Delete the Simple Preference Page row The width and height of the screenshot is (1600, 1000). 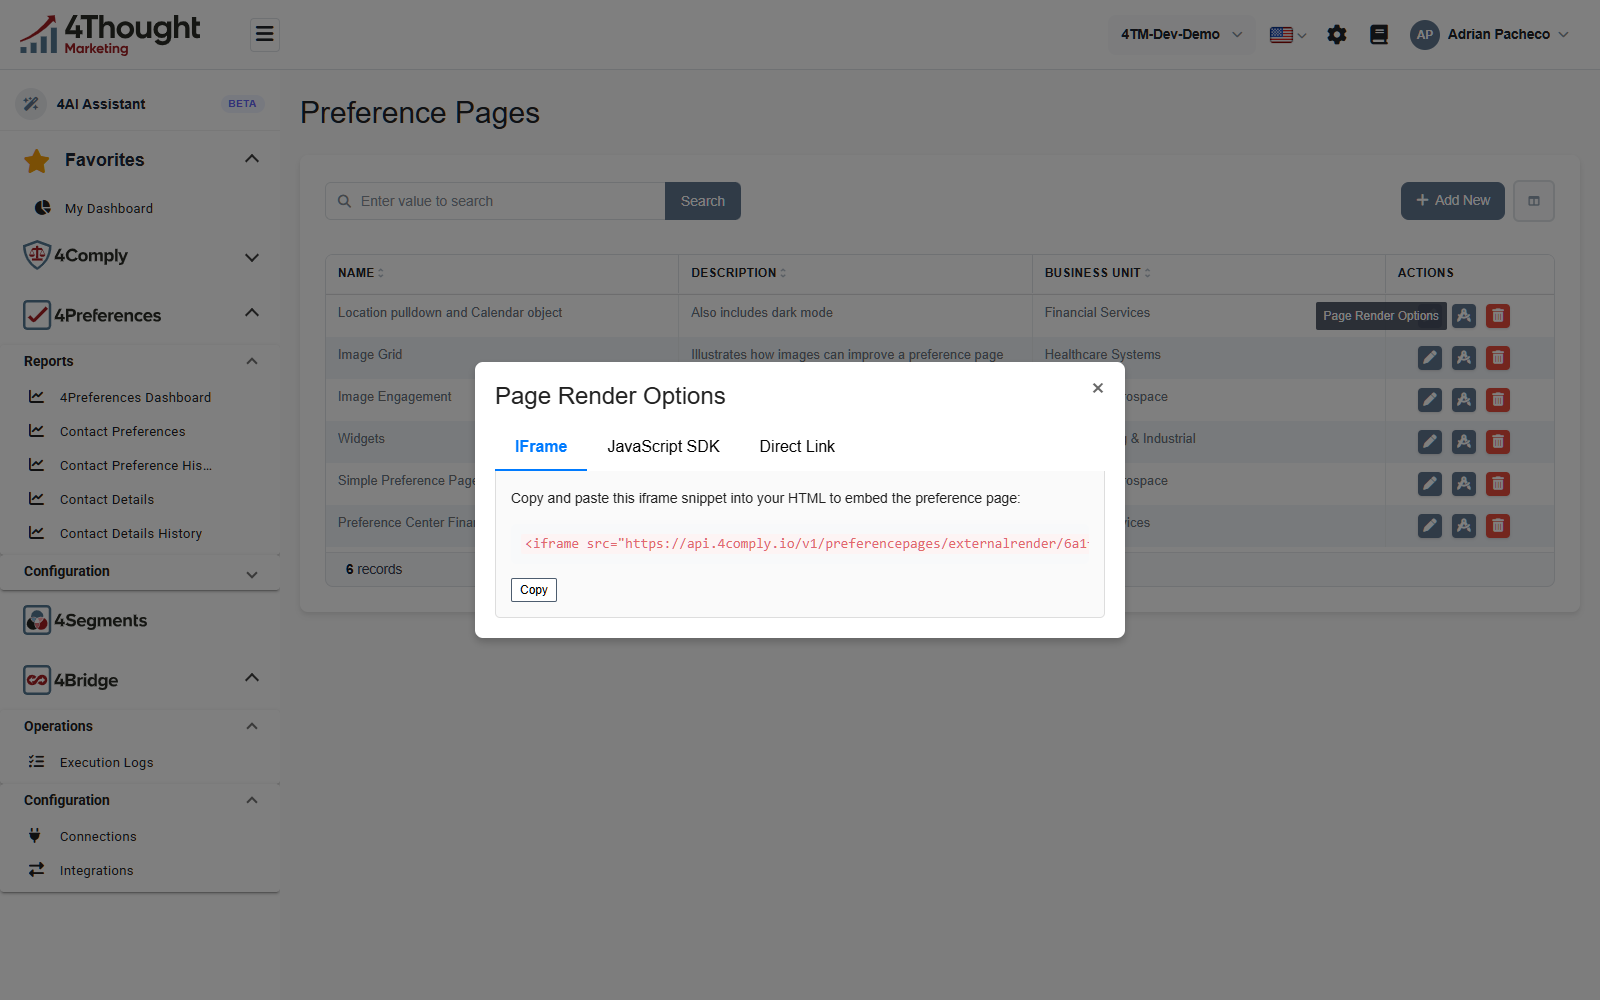pos(1498,484)
